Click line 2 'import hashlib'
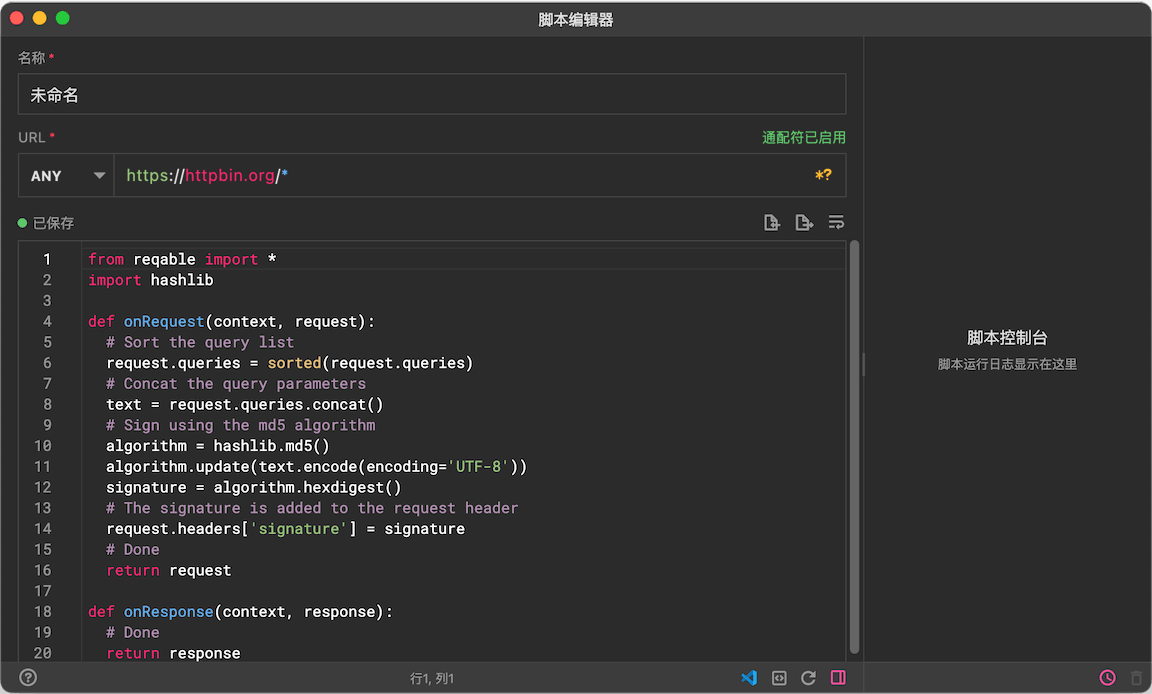 click(x=151, y=280)
